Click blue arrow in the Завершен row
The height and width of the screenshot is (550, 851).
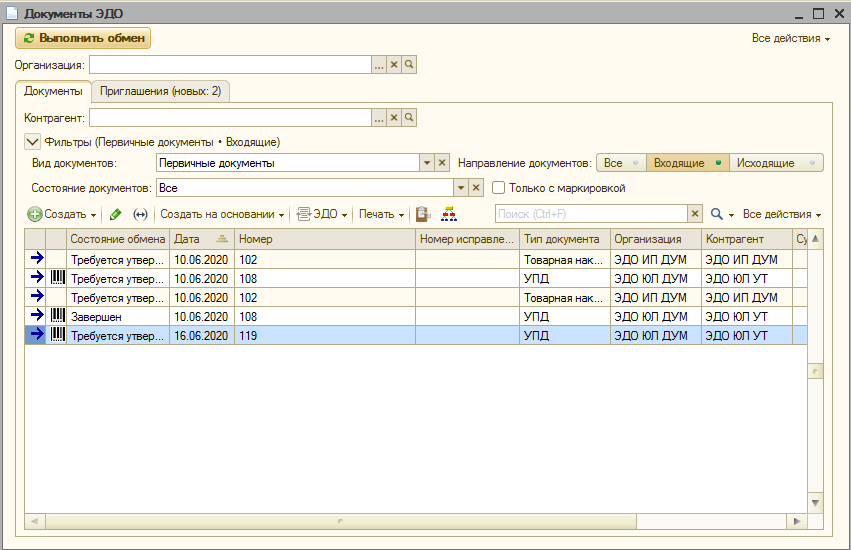click(x=36, y=315)
